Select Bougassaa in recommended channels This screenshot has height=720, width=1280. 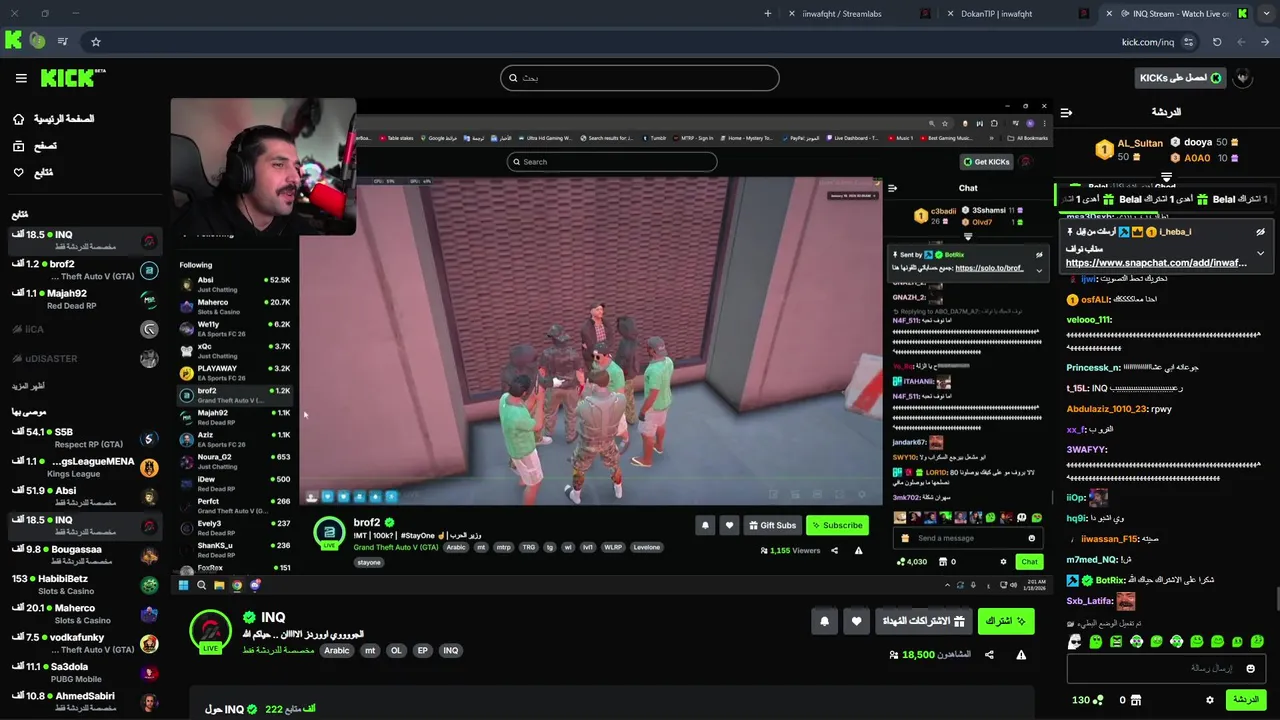pyautogui.click(x=85, y=555)
